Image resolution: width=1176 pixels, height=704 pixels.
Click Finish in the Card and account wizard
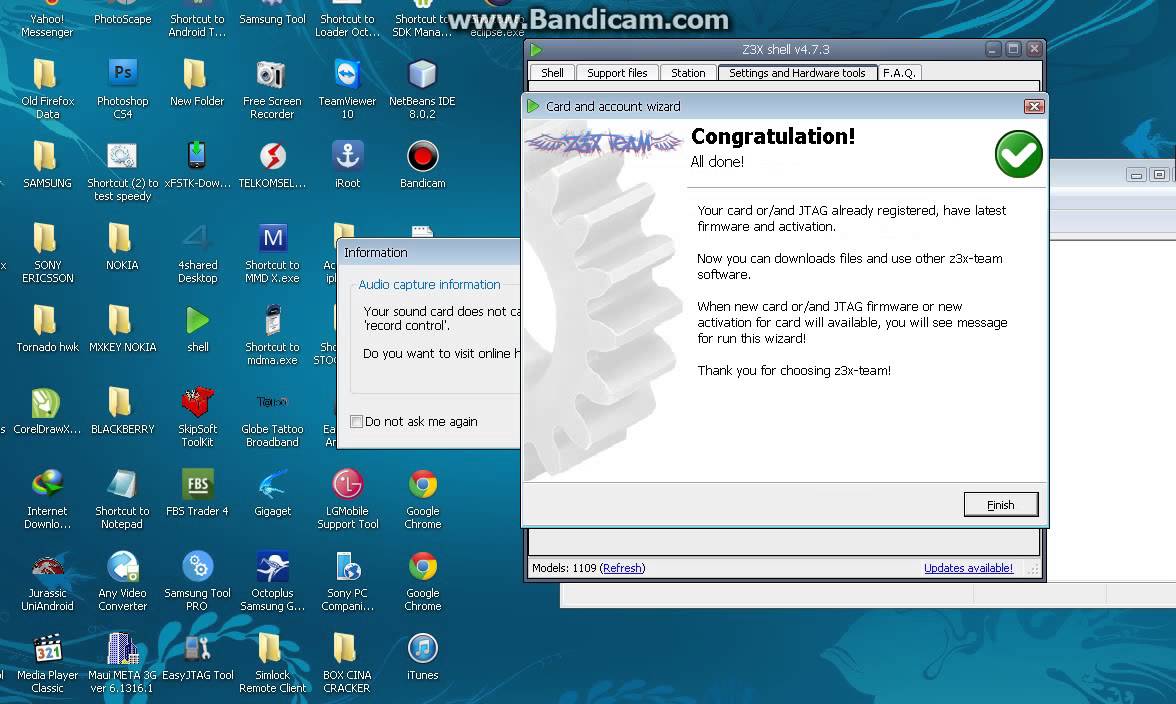(x=1000, y=505)
